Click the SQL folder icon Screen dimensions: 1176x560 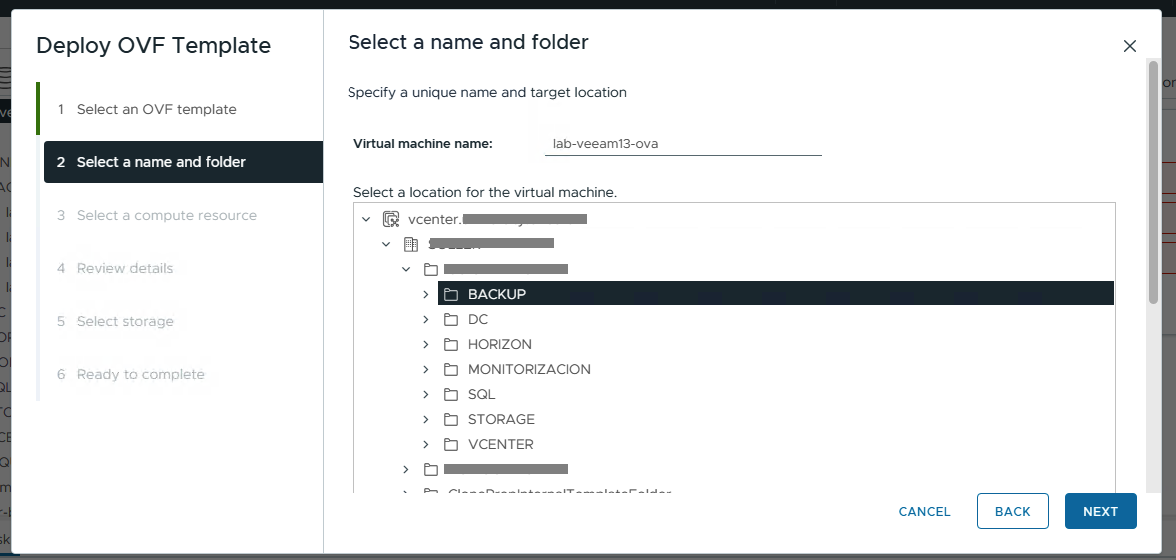point(451,394)
